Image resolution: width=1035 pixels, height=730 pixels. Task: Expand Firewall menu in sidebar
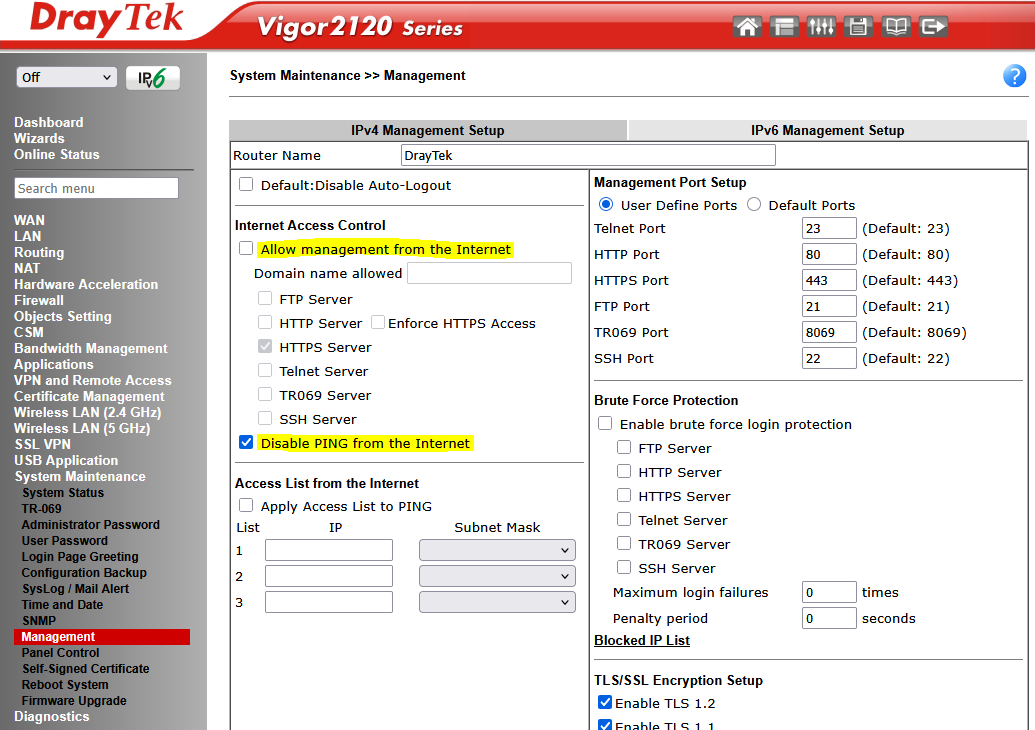pyautogui.click(x=39, y=300)
